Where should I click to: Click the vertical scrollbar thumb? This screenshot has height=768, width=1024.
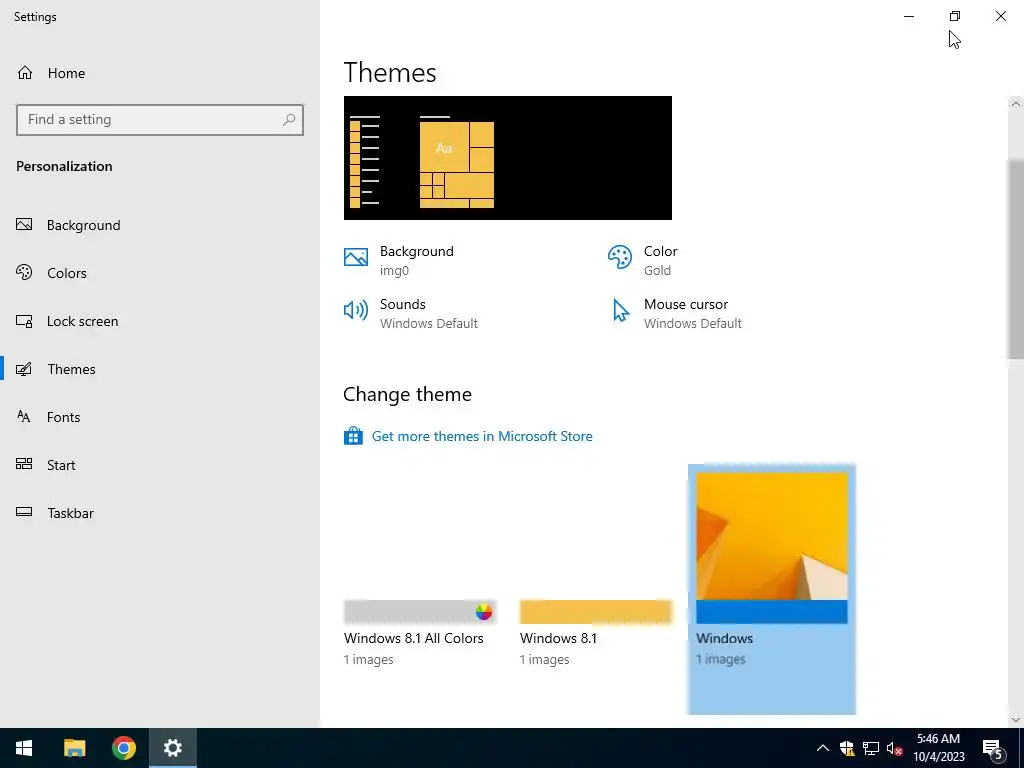[1016, 259]
